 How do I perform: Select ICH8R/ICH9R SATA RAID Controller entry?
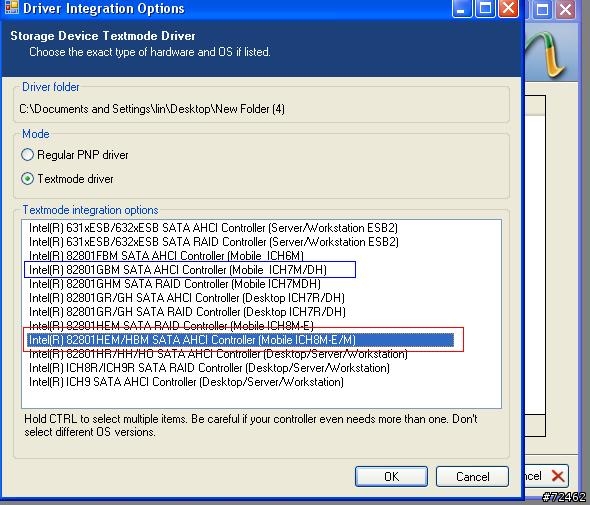(209, 368)
